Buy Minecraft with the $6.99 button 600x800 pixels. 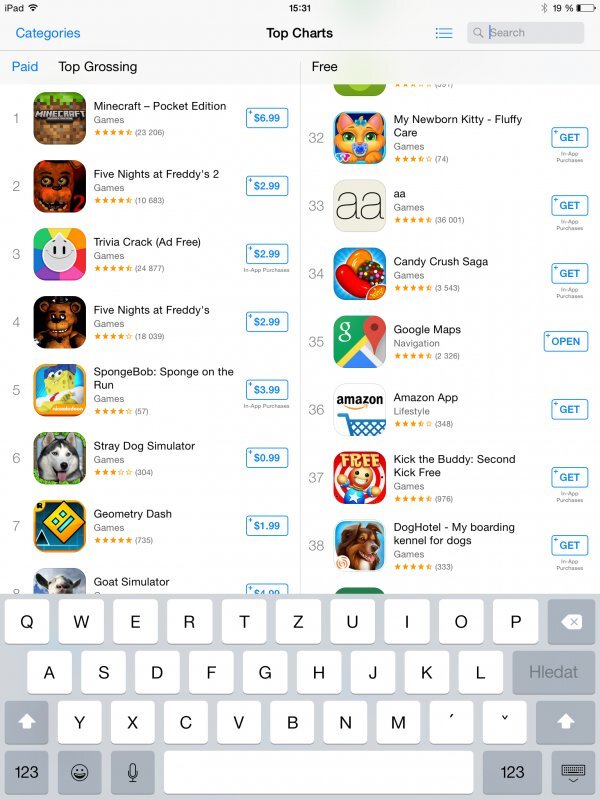(x=267, y=118)
